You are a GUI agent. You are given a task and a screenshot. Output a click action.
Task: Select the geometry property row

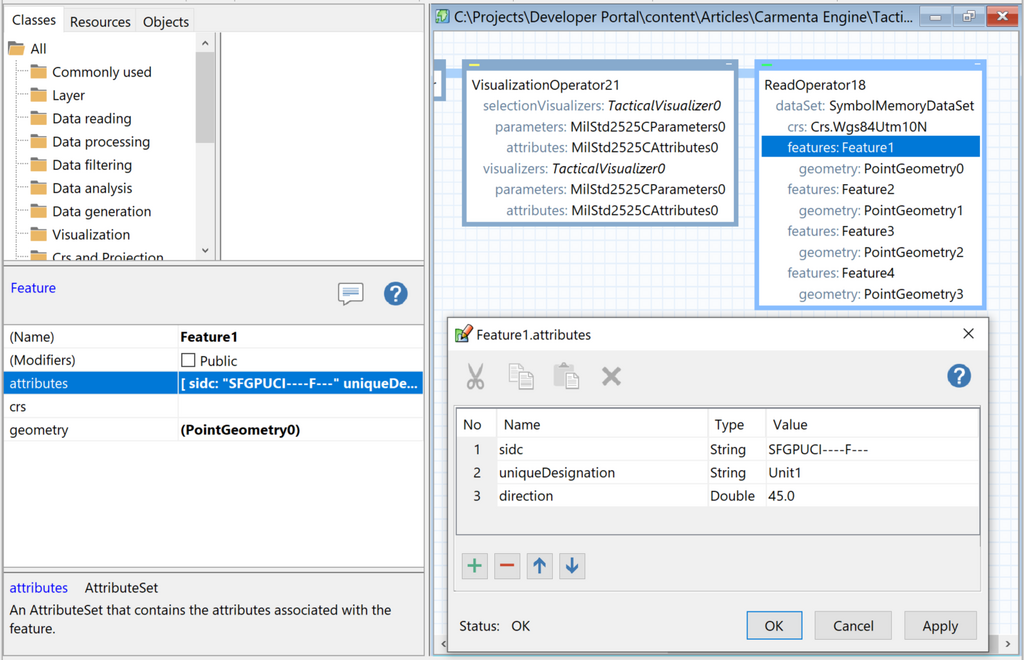pos(213,430)
